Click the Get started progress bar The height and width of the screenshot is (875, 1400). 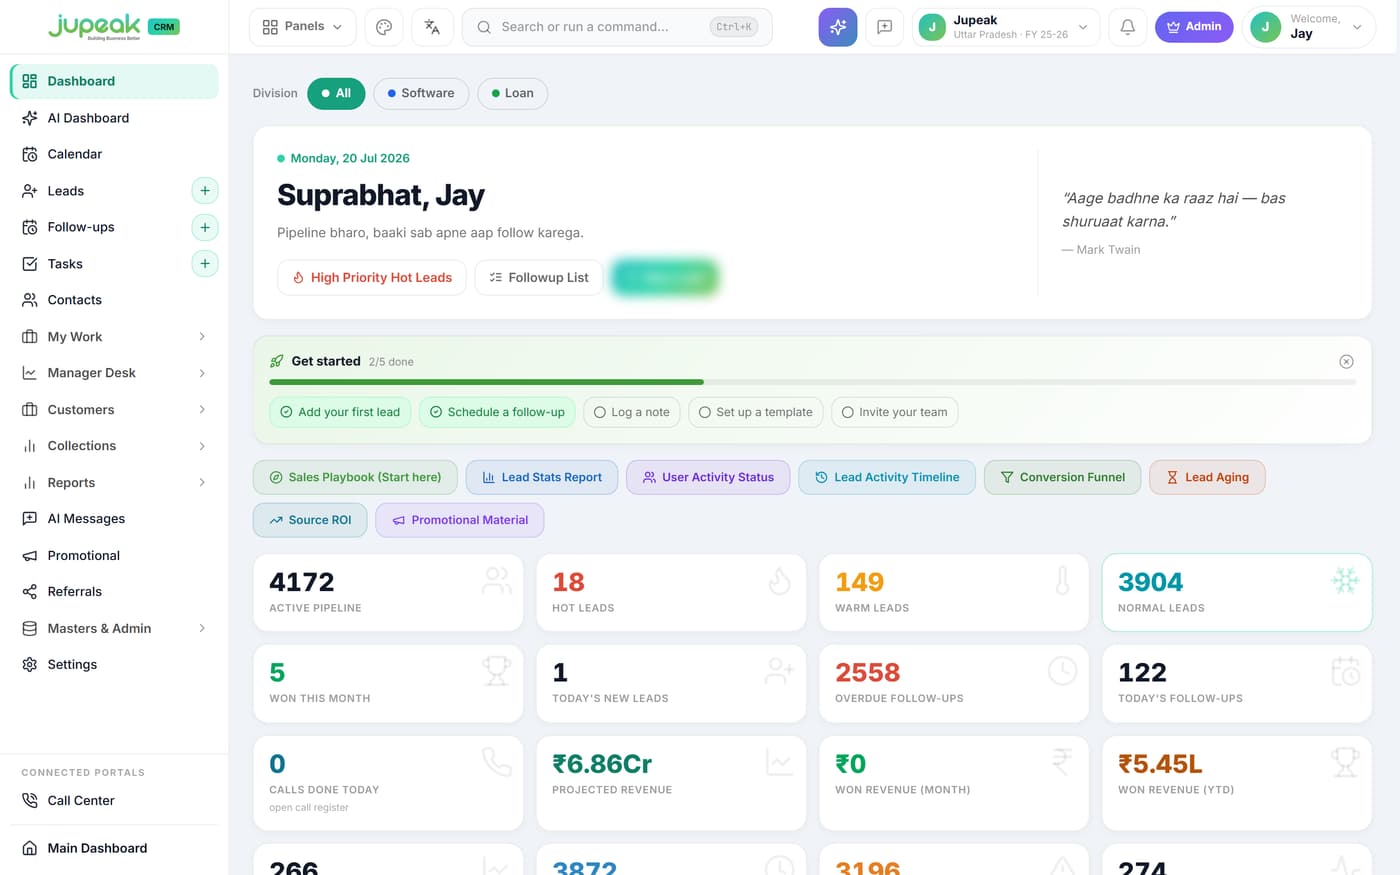pyautogui.click(x=812, y=382)
